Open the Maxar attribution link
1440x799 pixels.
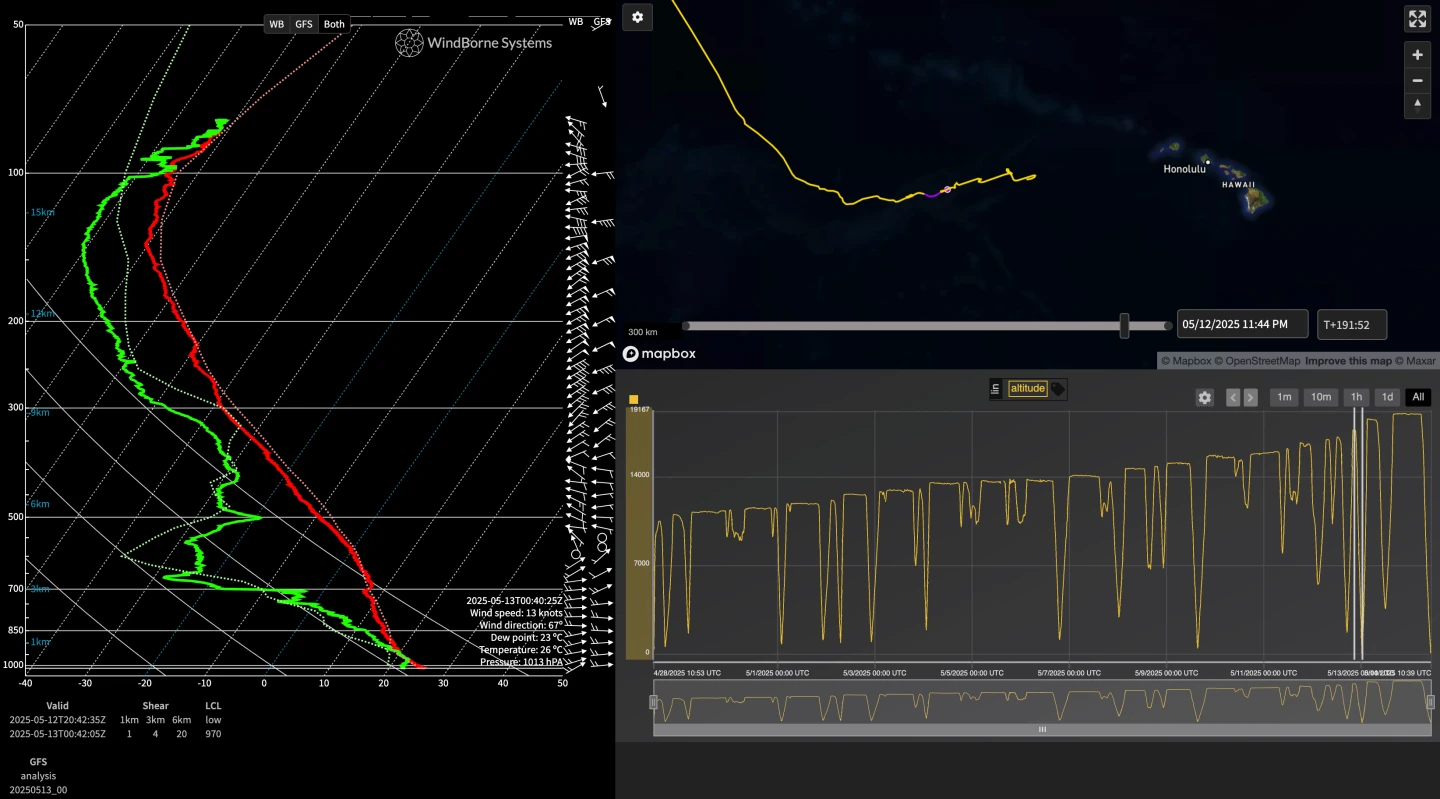click(1415, 361)
